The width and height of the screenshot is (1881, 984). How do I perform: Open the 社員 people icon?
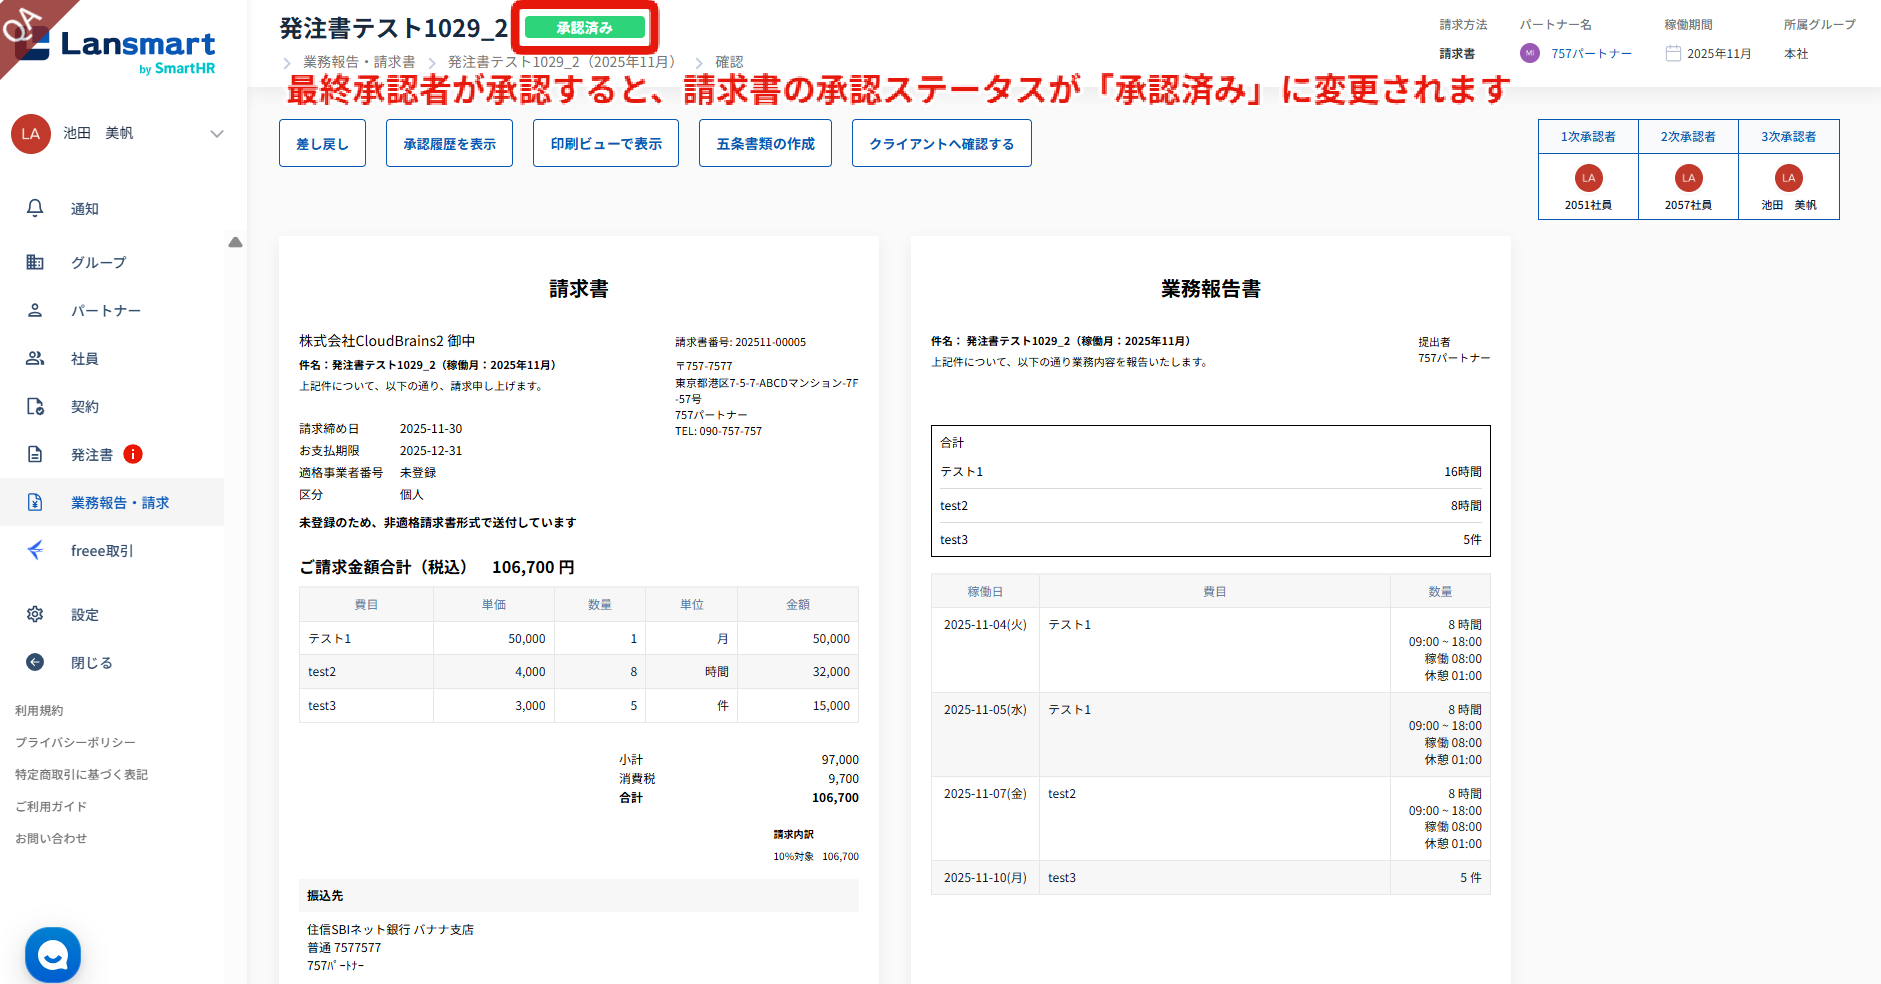coord(35,358)
